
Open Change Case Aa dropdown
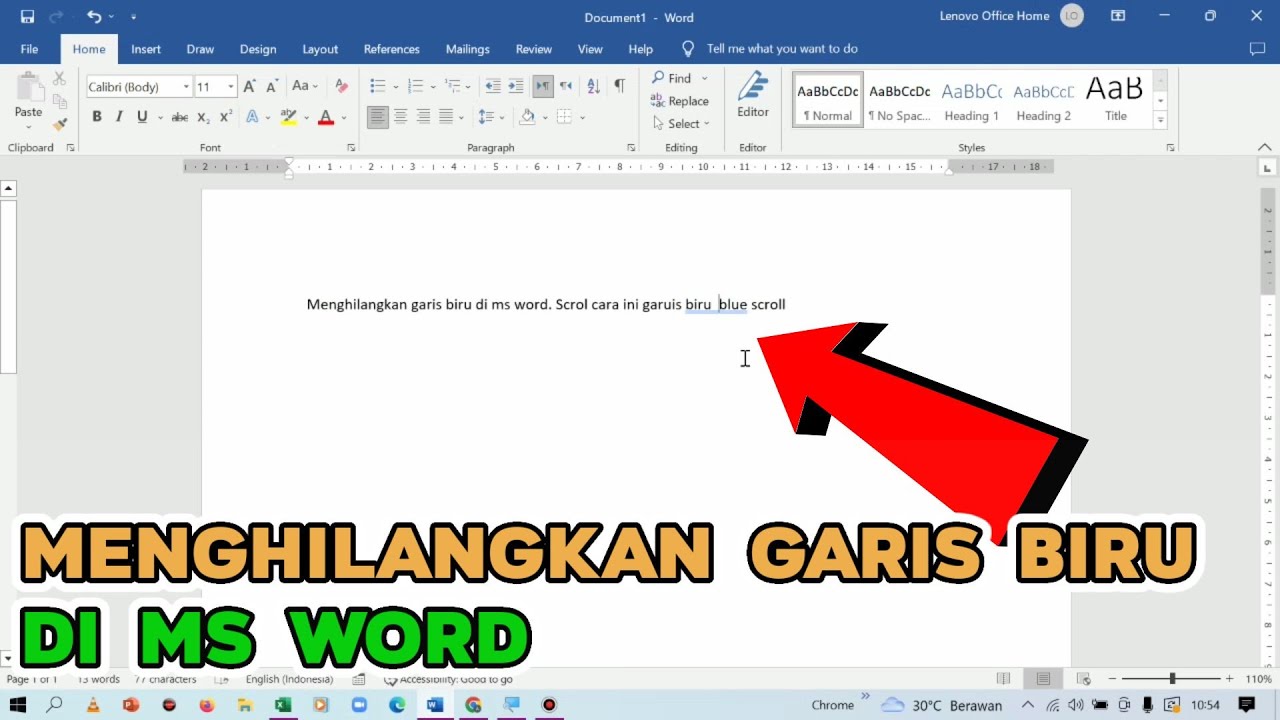point(305,87)
